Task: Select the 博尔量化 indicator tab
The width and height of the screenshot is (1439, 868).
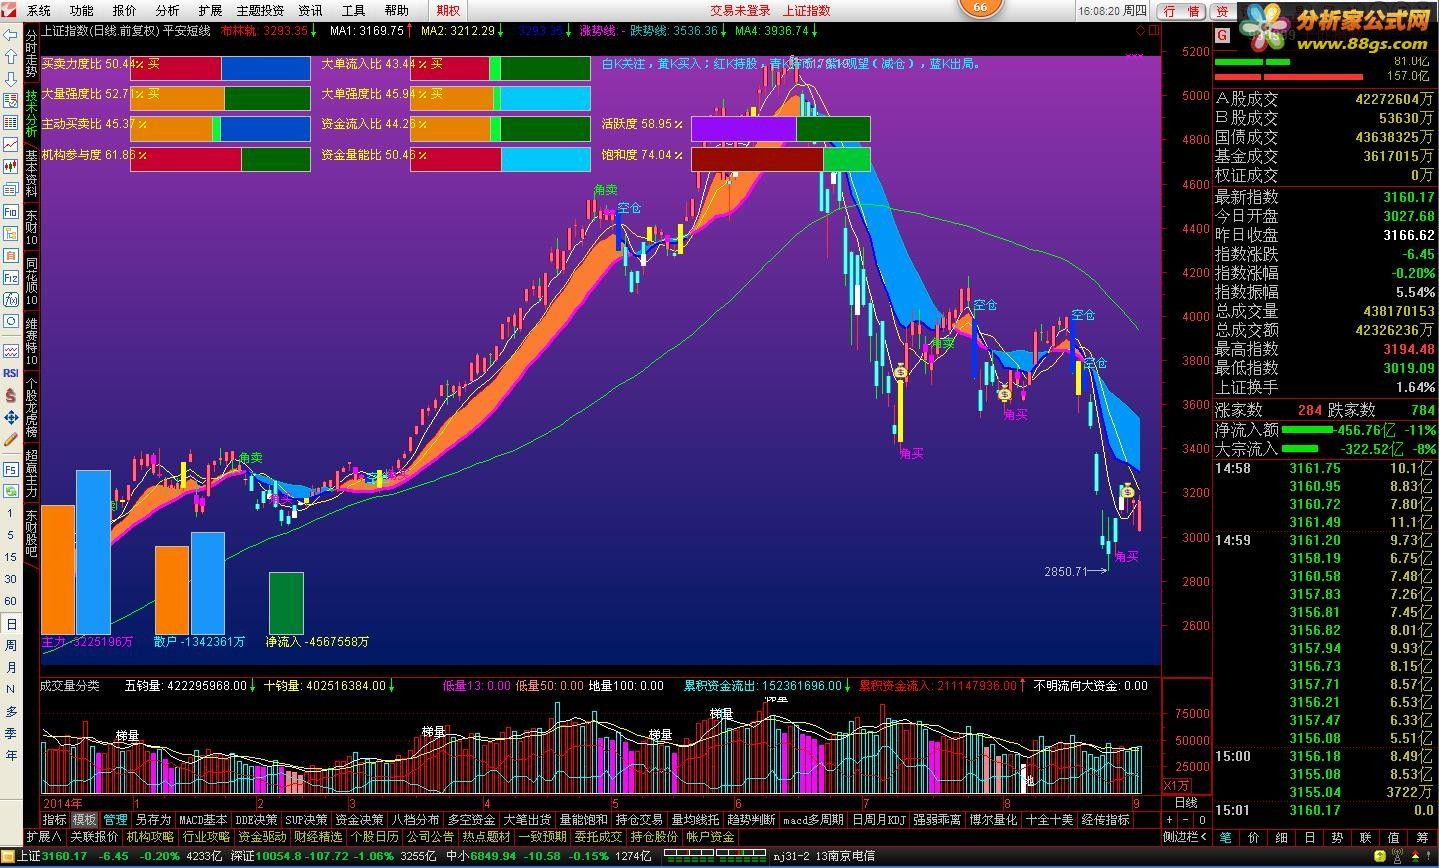Action: pos(993,820)
